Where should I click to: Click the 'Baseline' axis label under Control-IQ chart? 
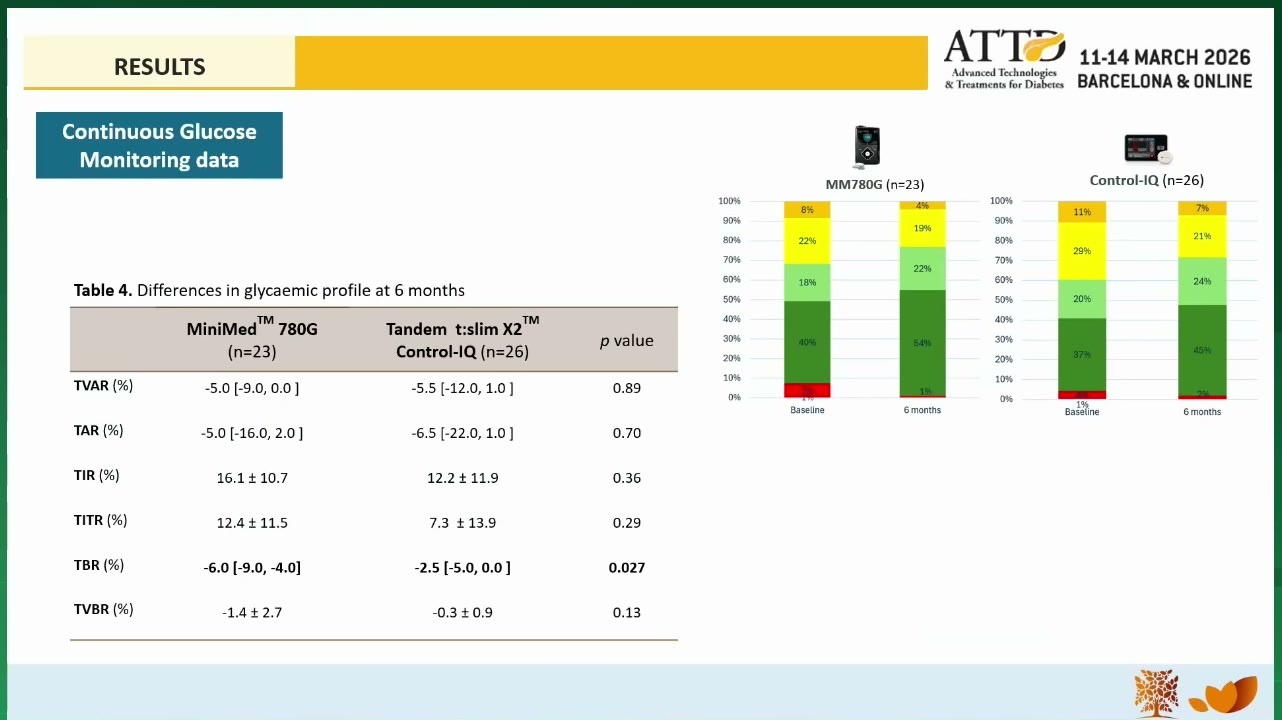click(1082, 412)
